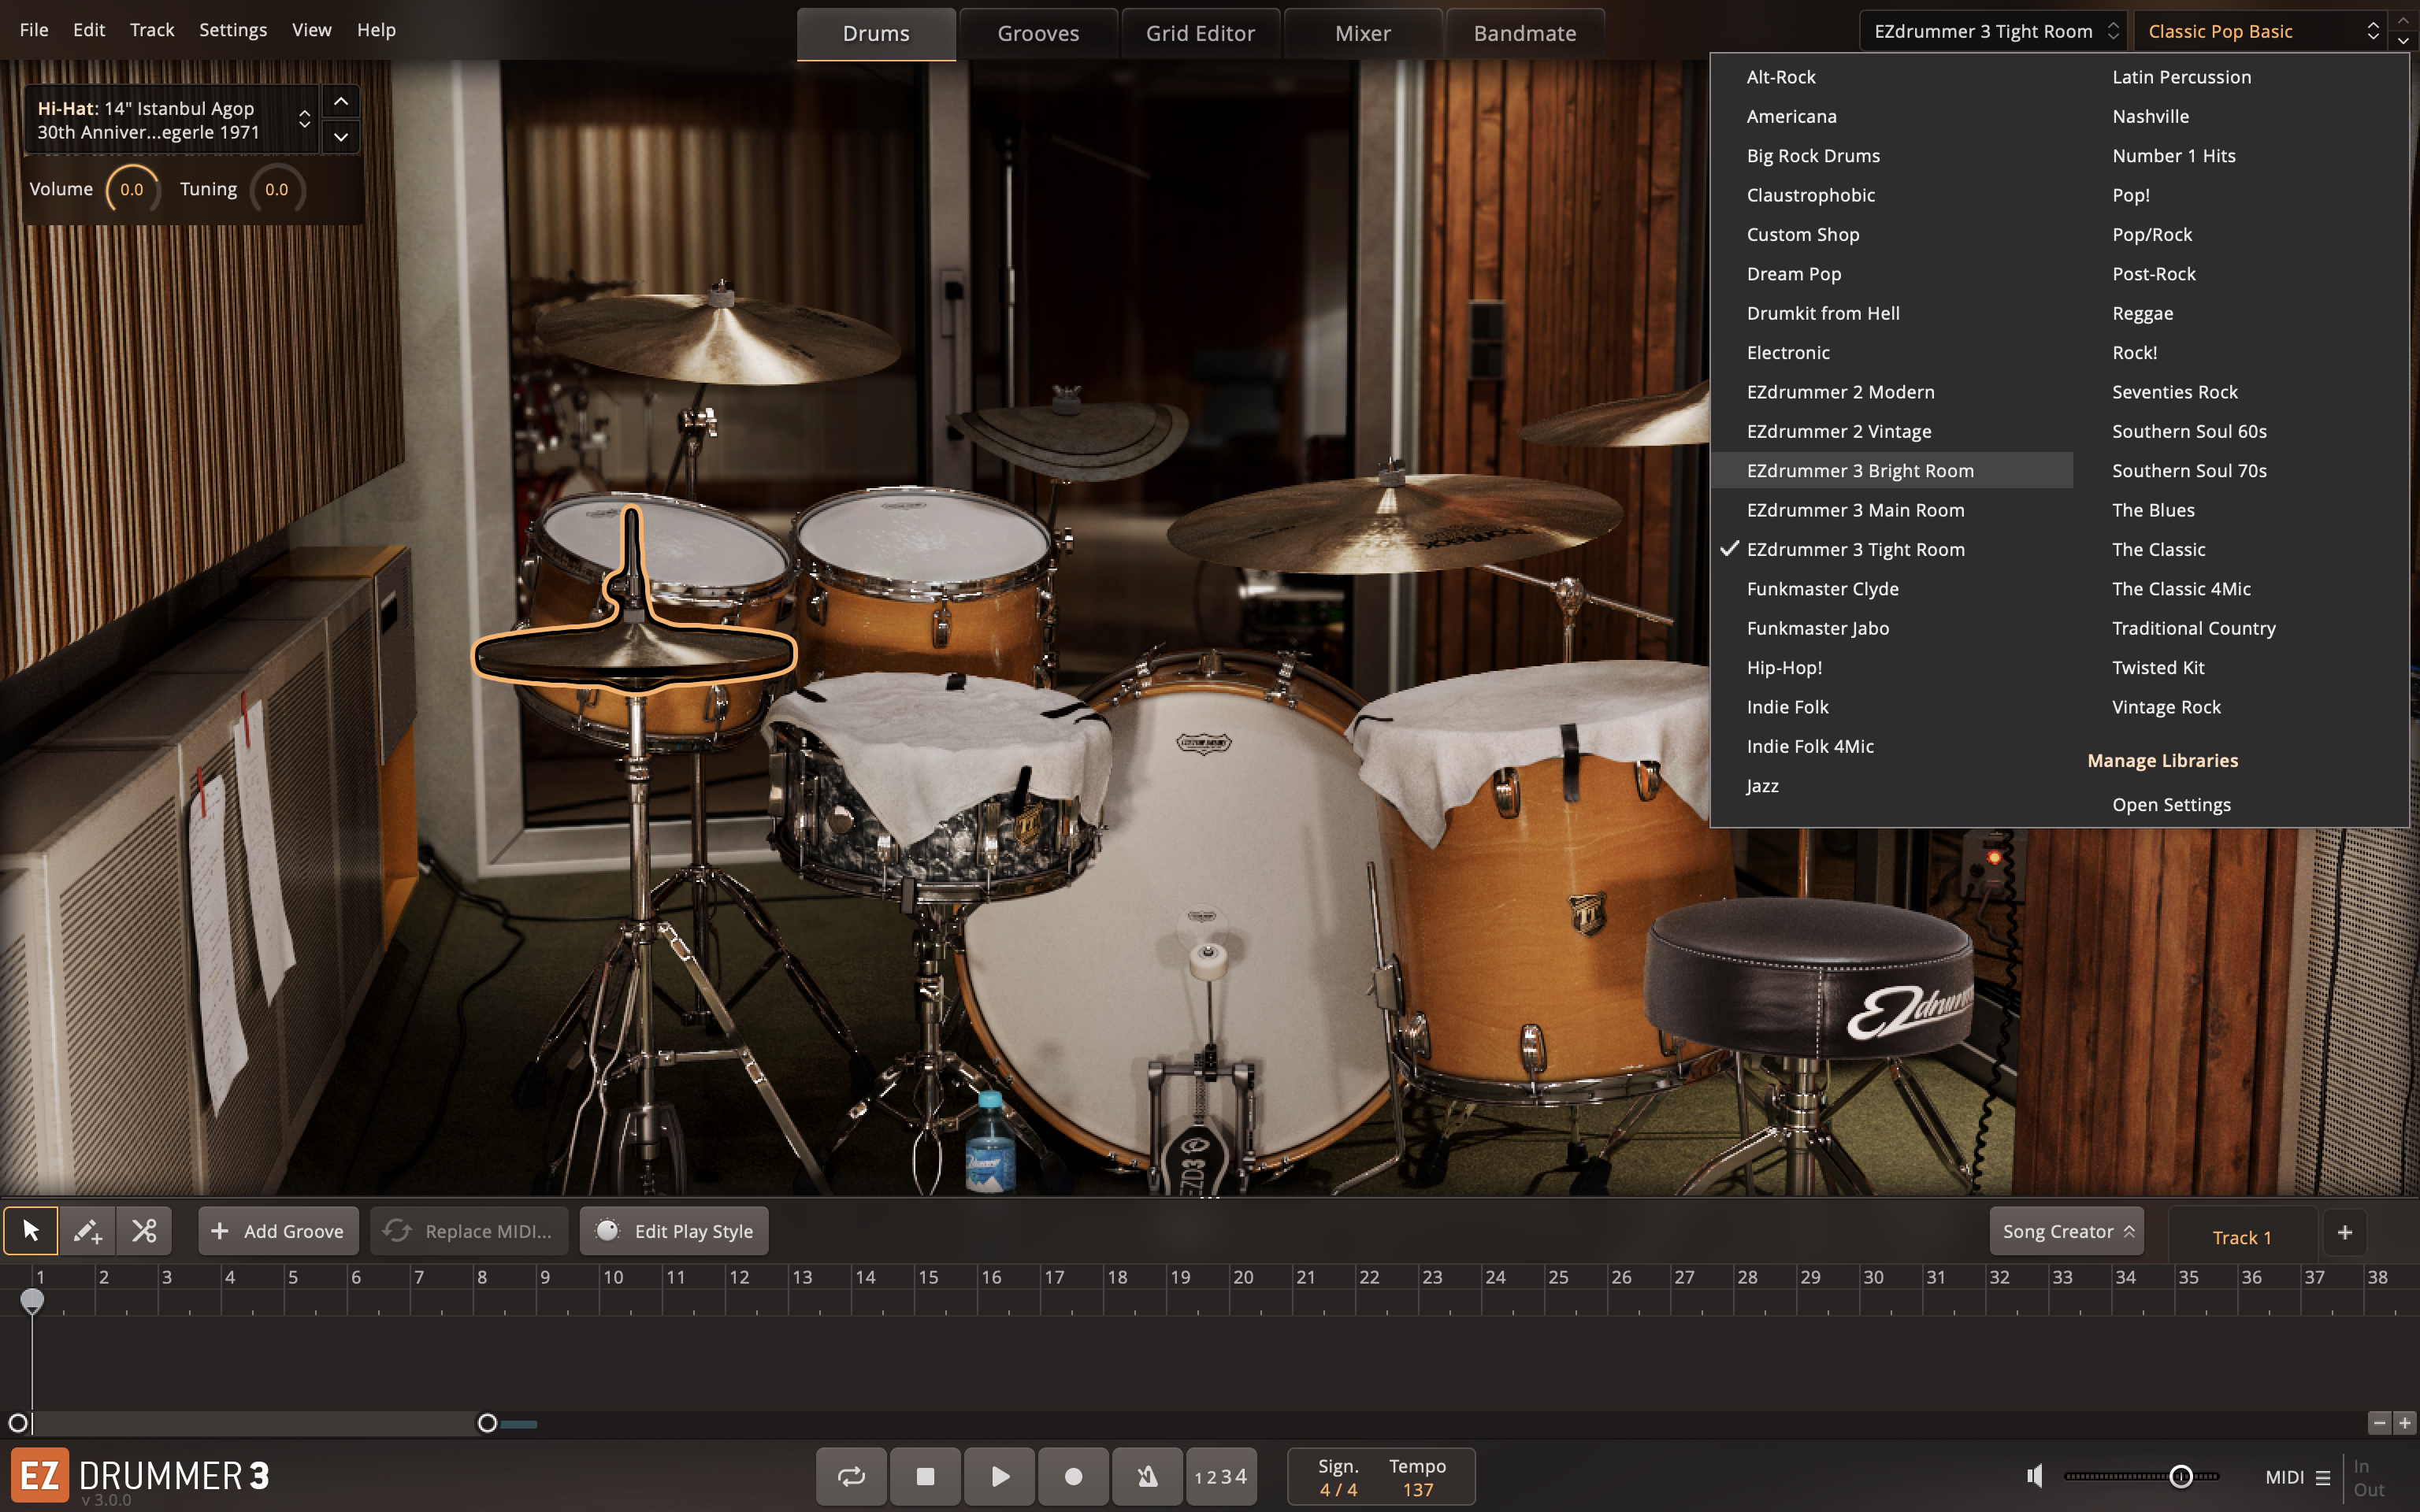Select the arrow pointer tool

pos(30,1231)
